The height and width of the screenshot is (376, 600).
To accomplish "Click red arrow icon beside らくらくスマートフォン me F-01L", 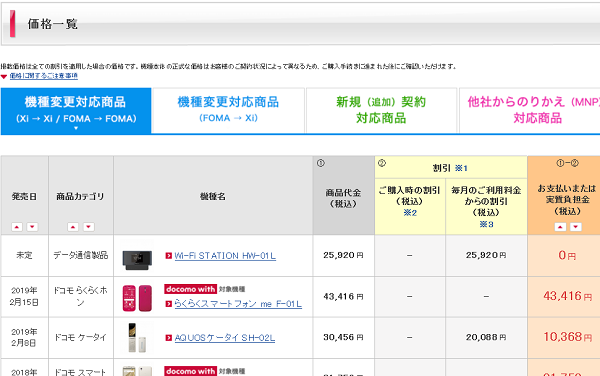I will 168,304.
